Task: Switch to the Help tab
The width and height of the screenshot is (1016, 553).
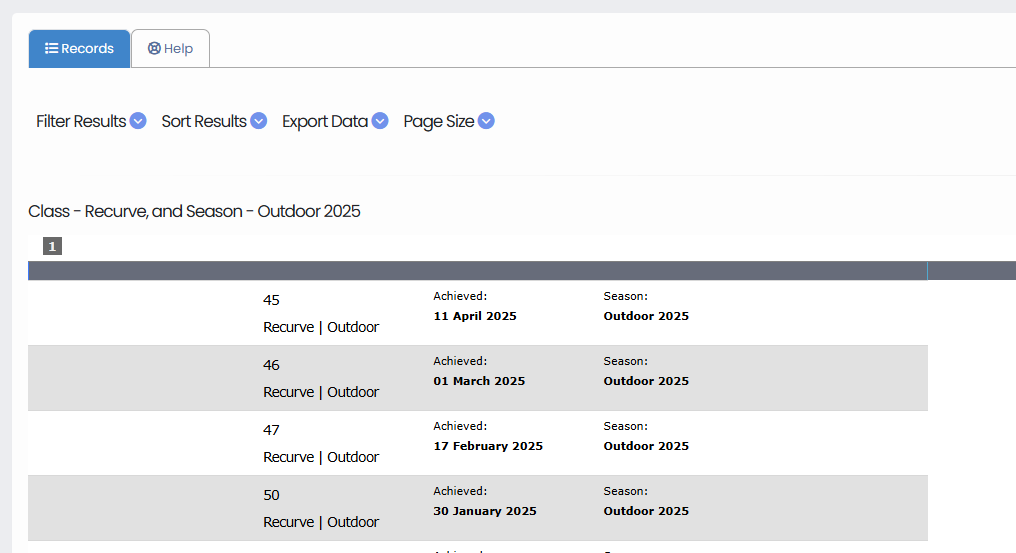Action: (170, 49)
